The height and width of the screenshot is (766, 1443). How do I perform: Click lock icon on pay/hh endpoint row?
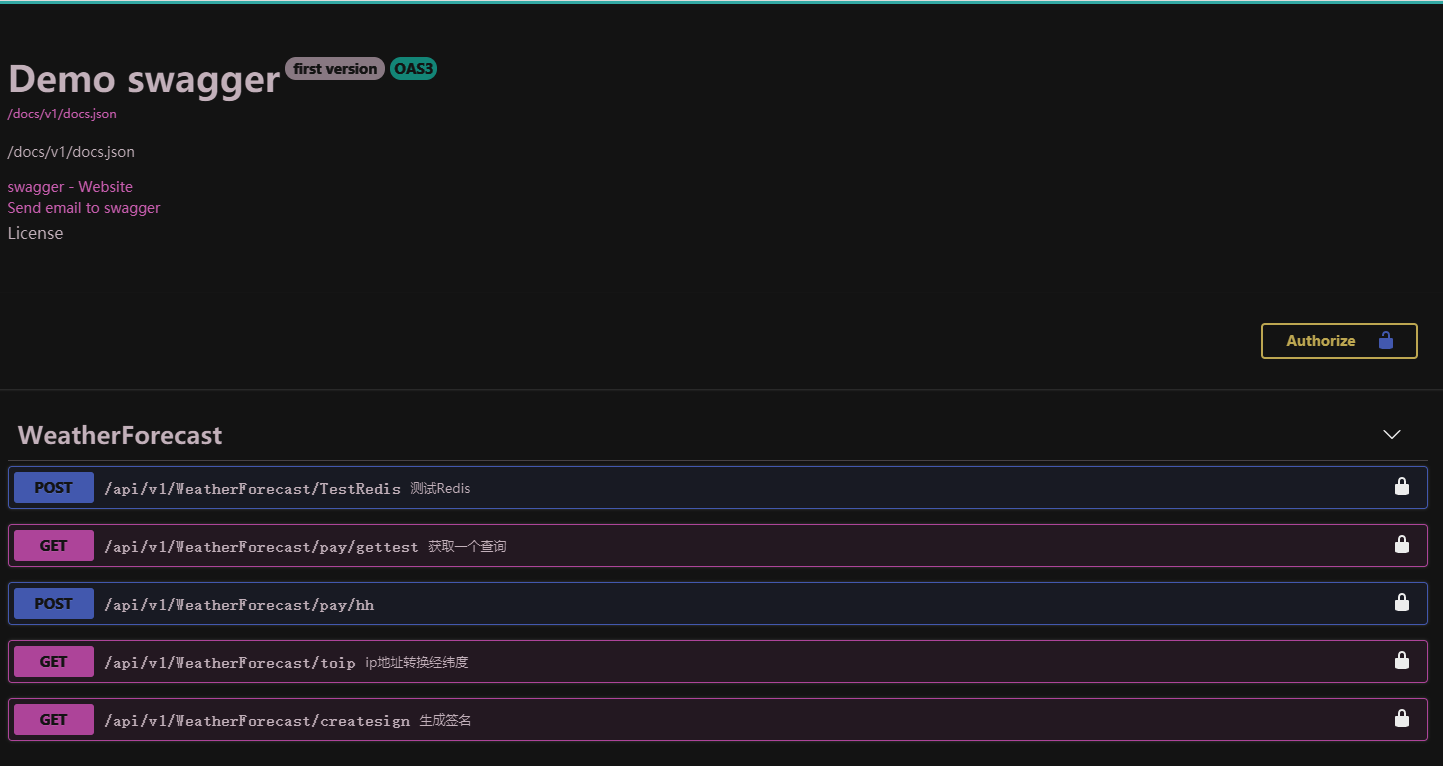1402,603
